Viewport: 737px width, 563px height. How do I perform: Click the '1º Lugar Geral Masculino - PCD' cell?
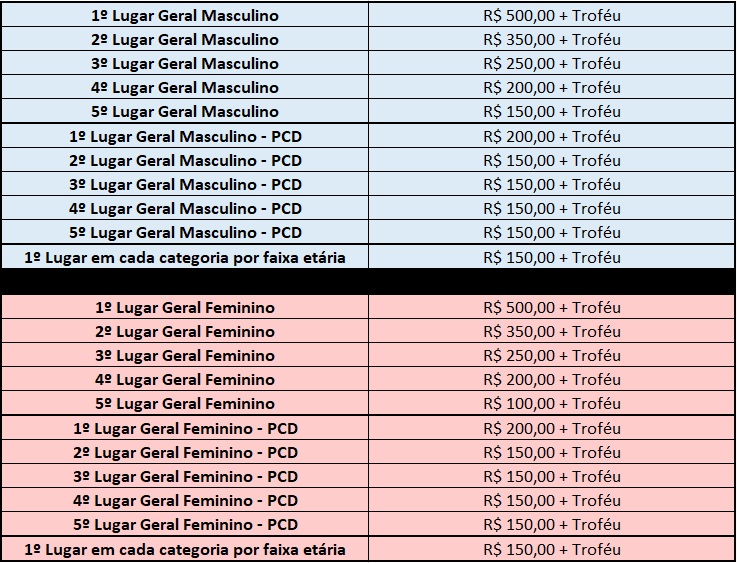(185, 136)
